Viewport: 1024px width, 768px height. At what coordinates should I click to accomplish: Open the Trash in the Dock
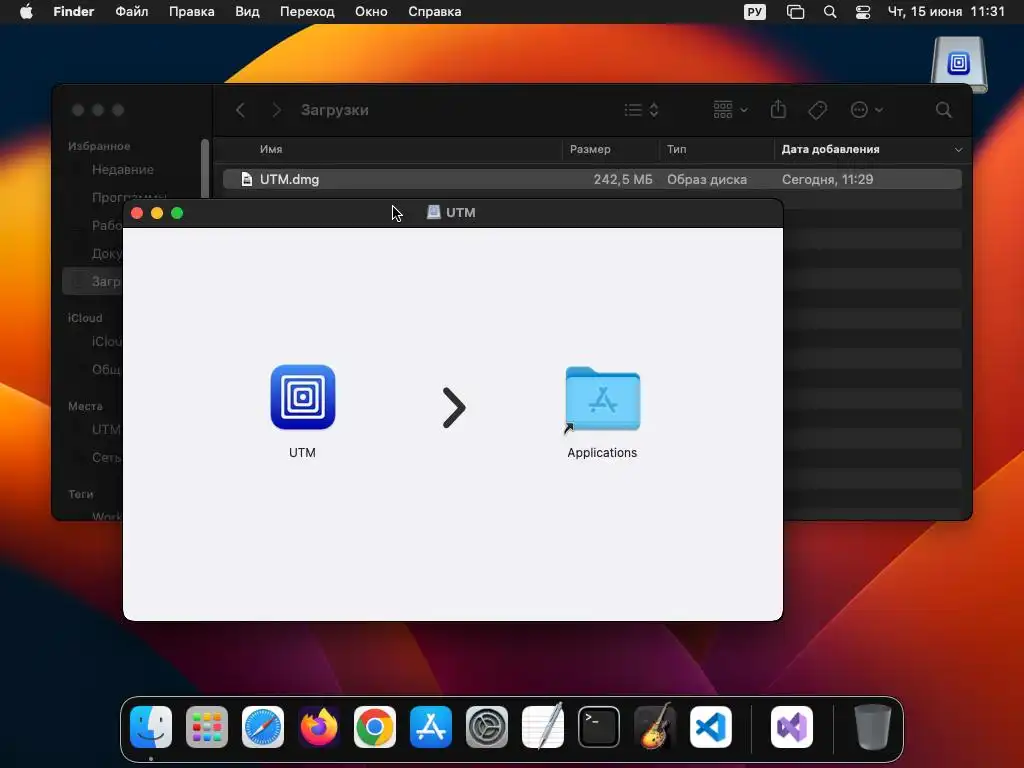[872, 727]
